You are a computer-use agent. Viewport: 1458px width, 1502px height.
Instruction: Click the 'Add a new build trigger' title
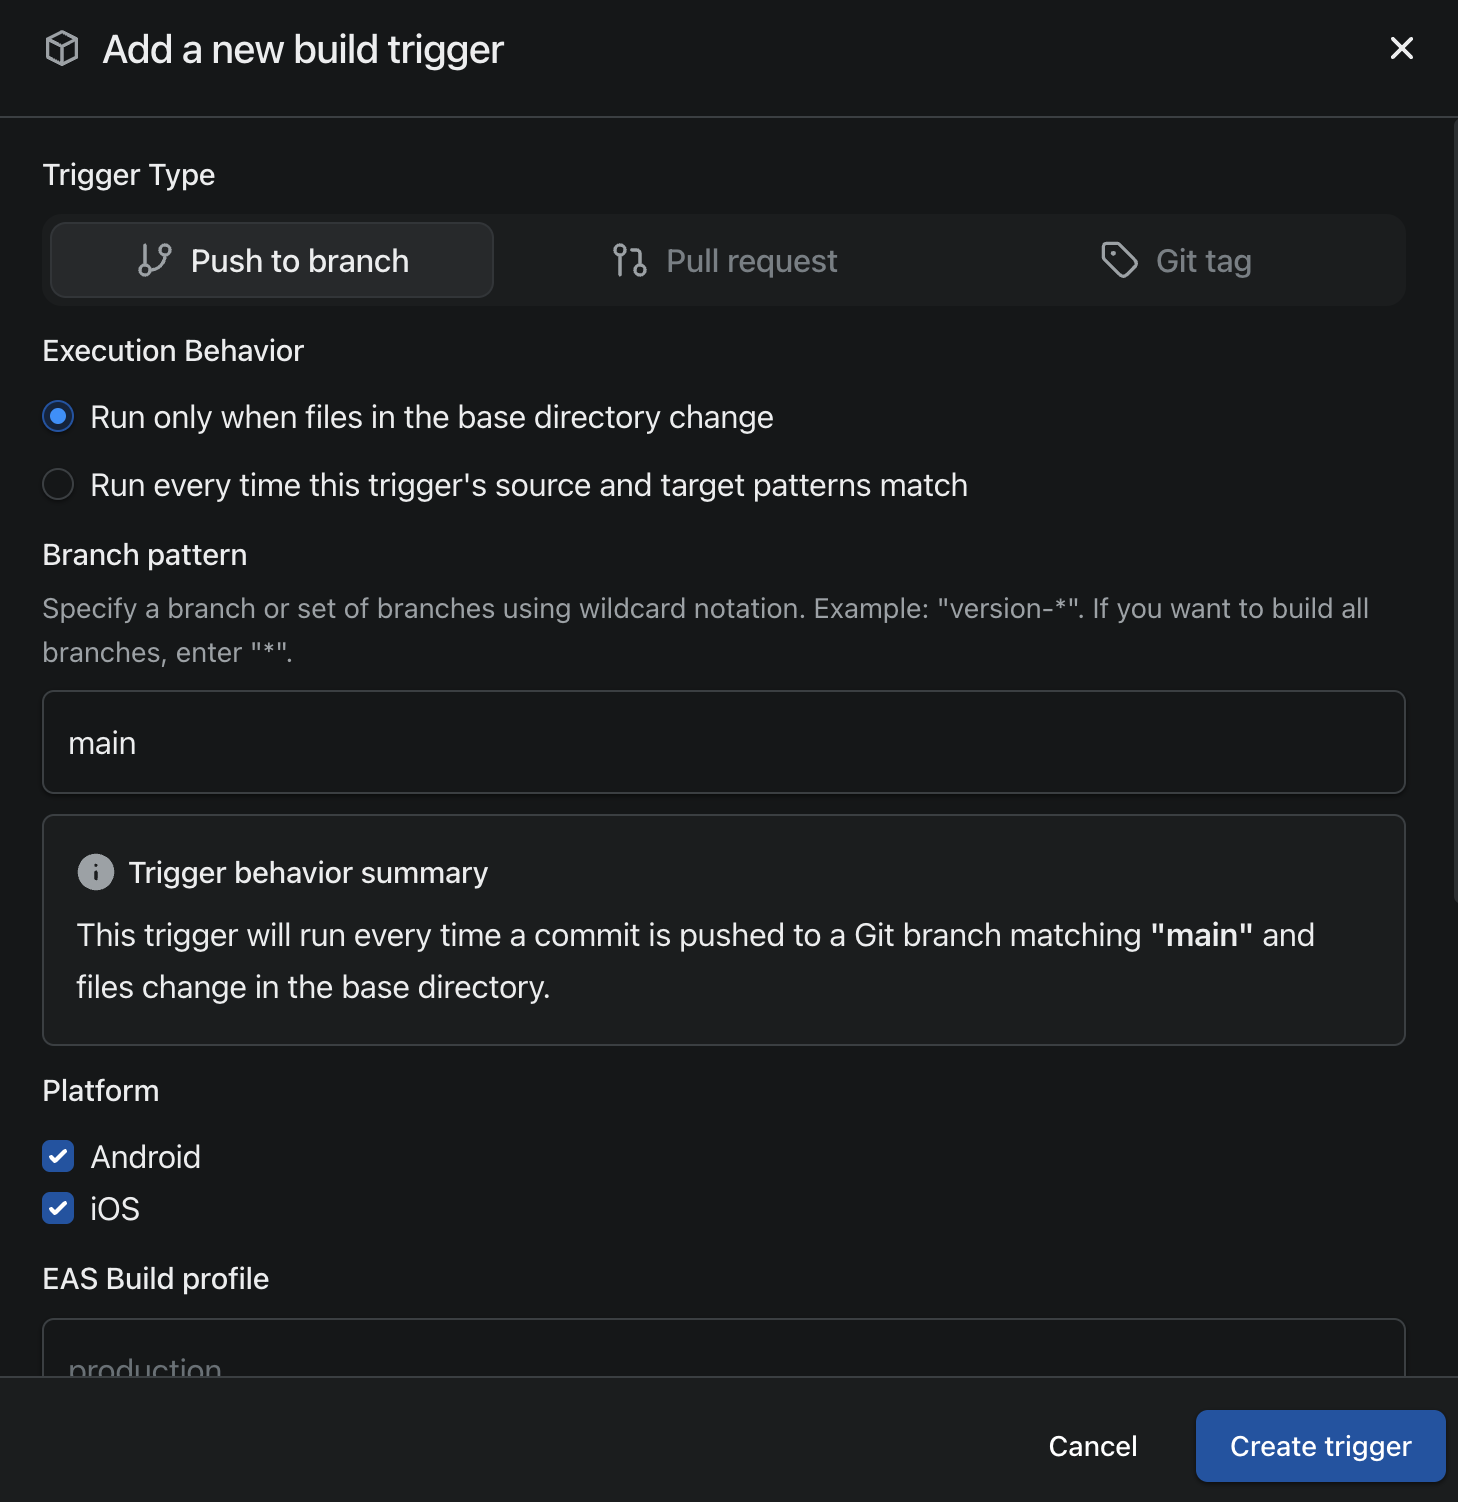click(301, 48)
